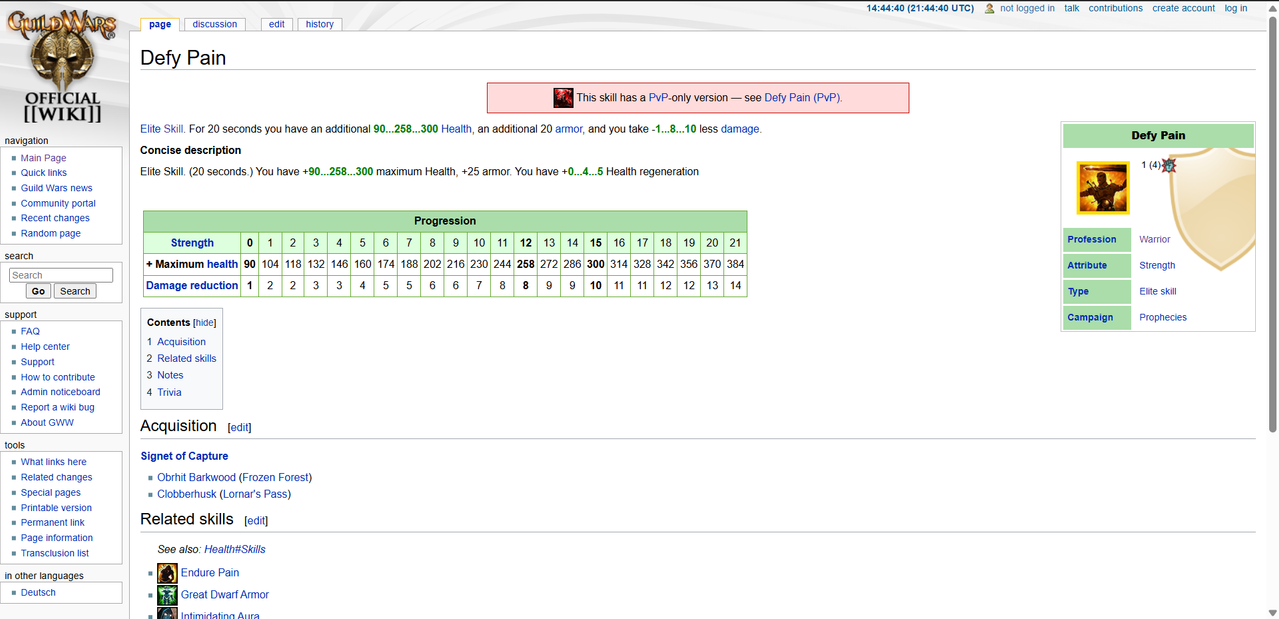Open Clobberhusk link

click(187, 494)
